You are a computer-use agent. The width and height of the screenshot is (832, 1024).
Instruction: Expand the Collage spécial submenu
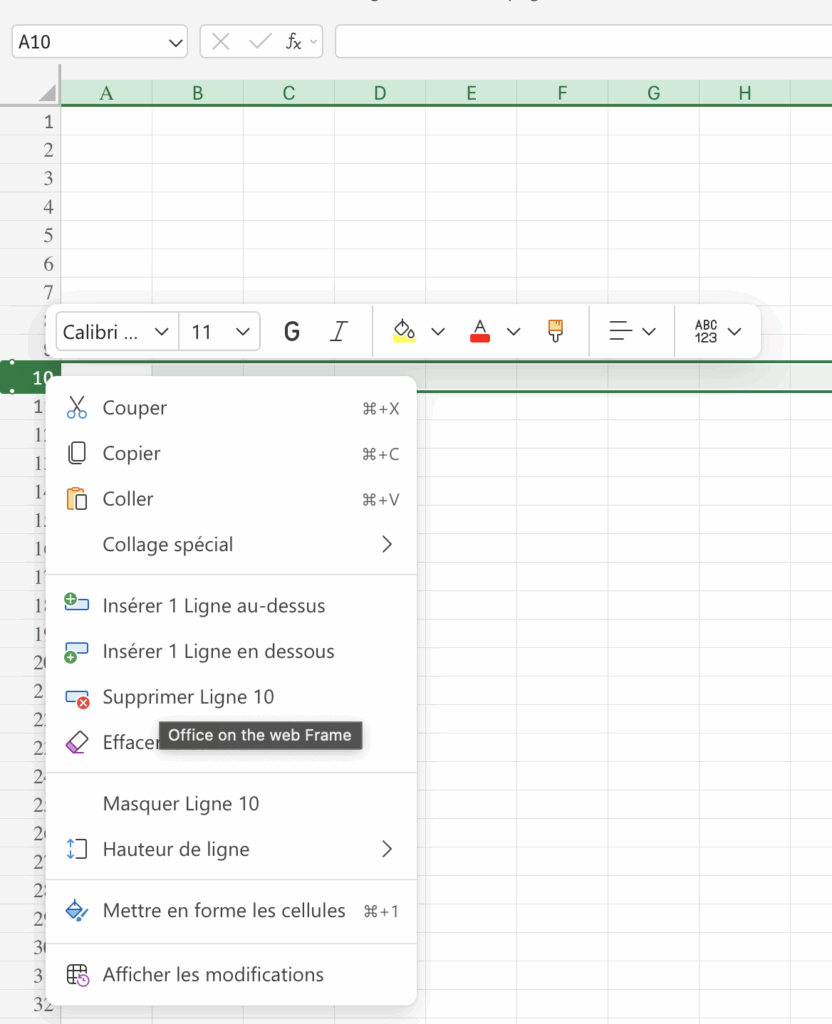click(386, 545)
